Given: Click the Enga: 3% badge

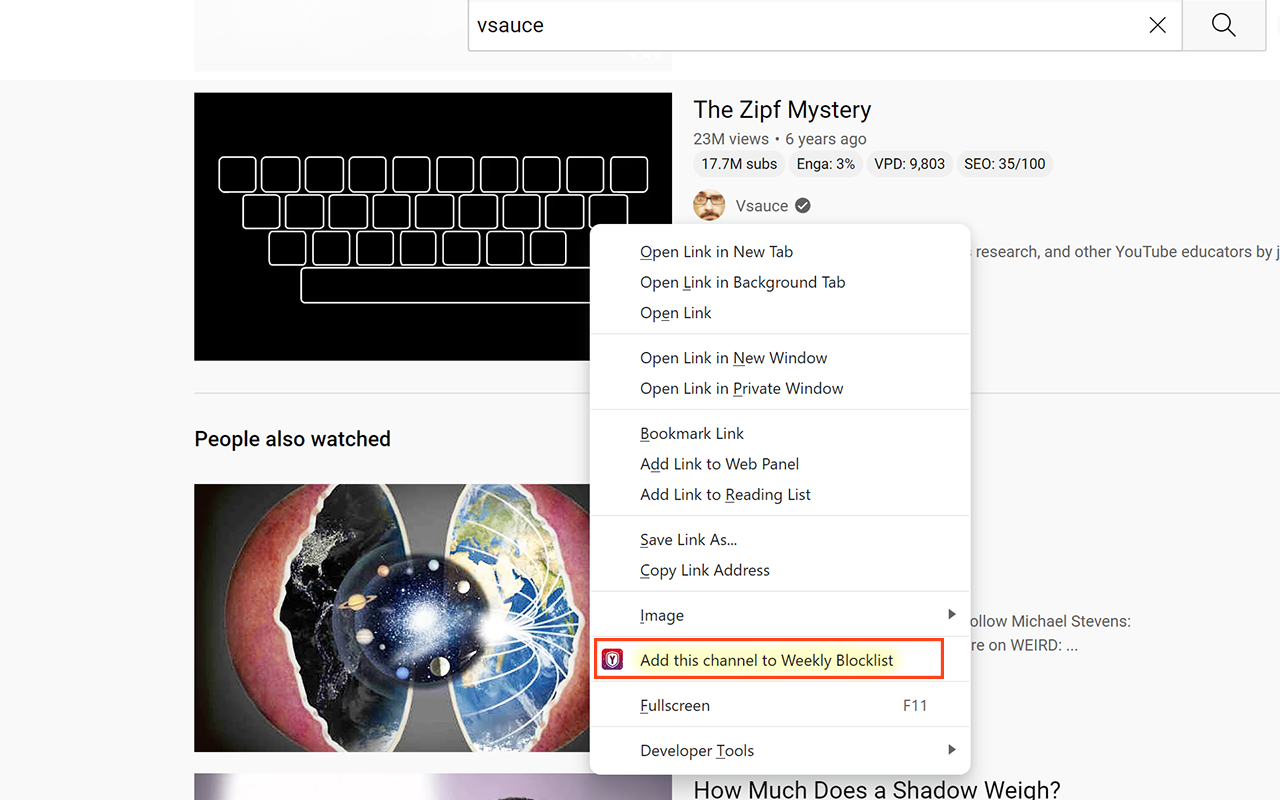Looking at the screenshot, I should coord(826,164).
